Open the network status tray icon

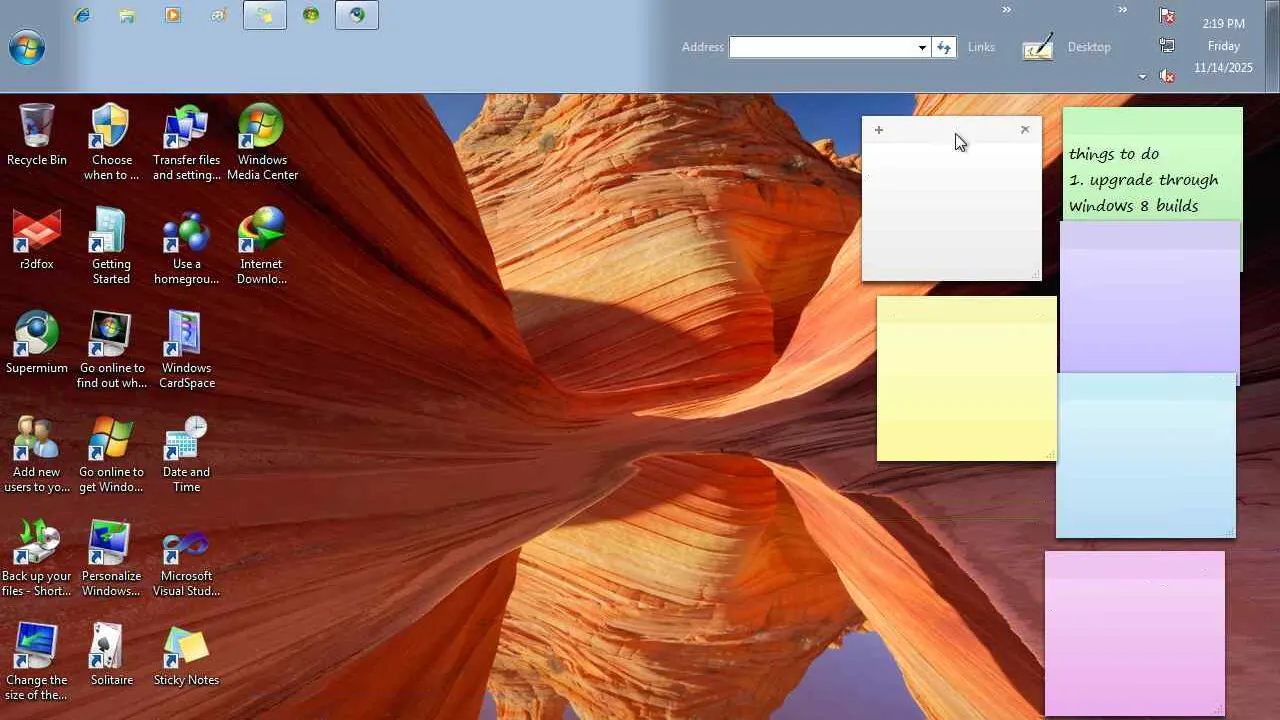1167,45
